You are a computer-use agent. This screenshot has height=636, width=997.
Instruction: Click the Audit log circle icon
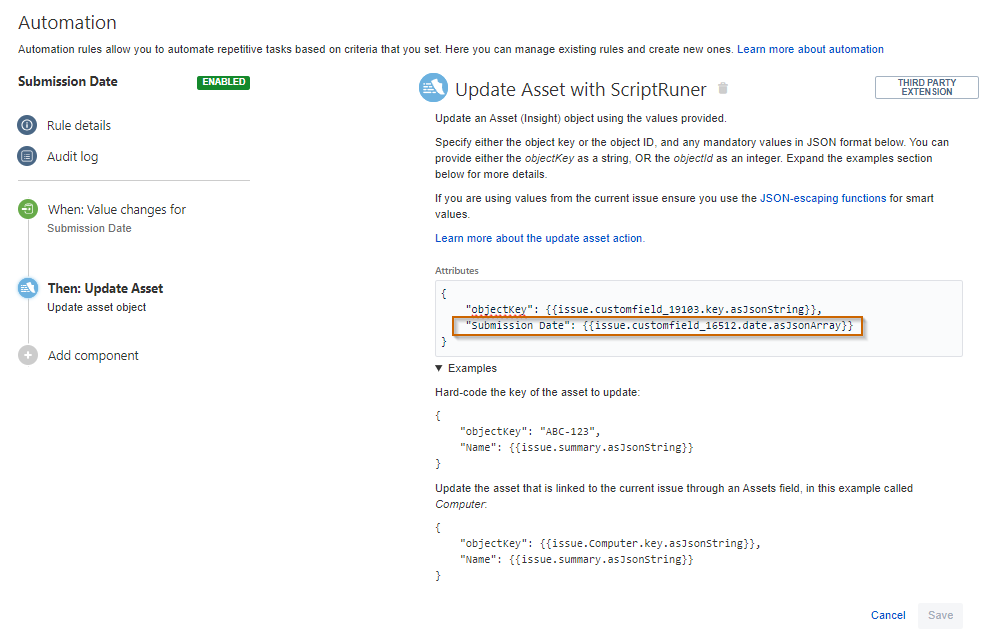tap(27, 155)
